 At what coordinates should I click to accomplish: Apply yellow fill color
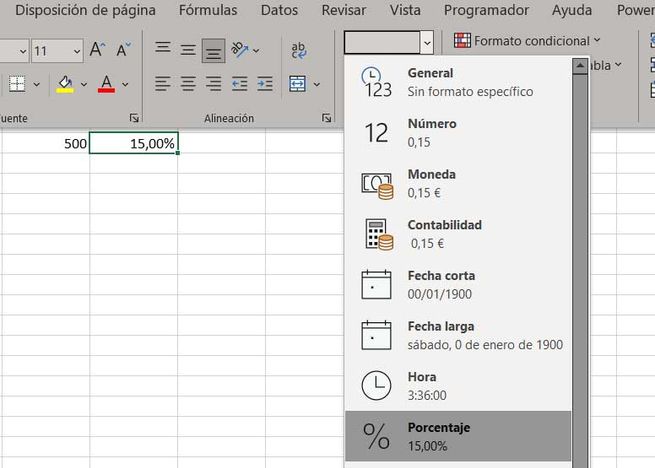coord(65,84)
